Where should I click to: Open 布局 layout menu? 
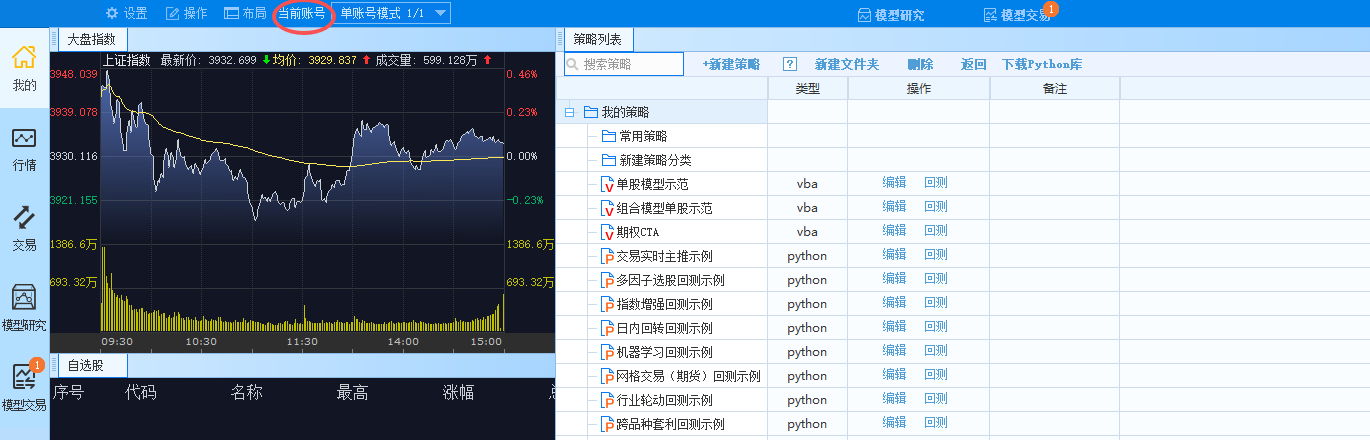pyautogui.click(x=246, y=13)
